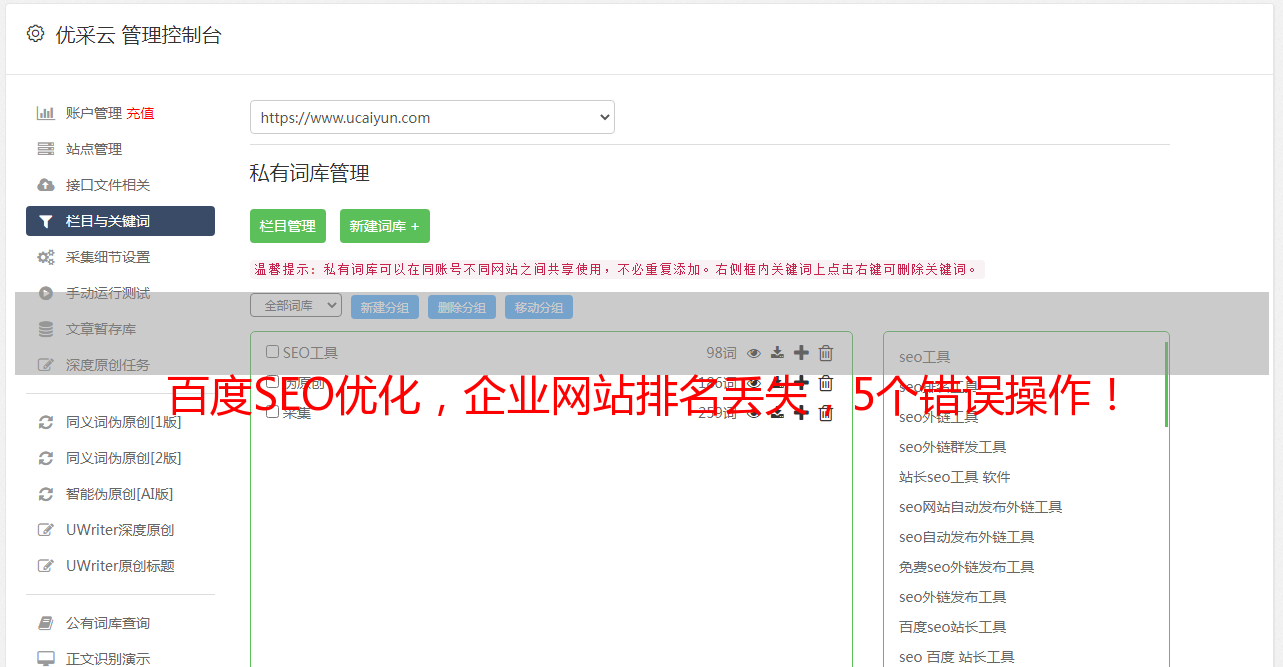Open 文章暂存库 in the sidebar

coord(101,329)
